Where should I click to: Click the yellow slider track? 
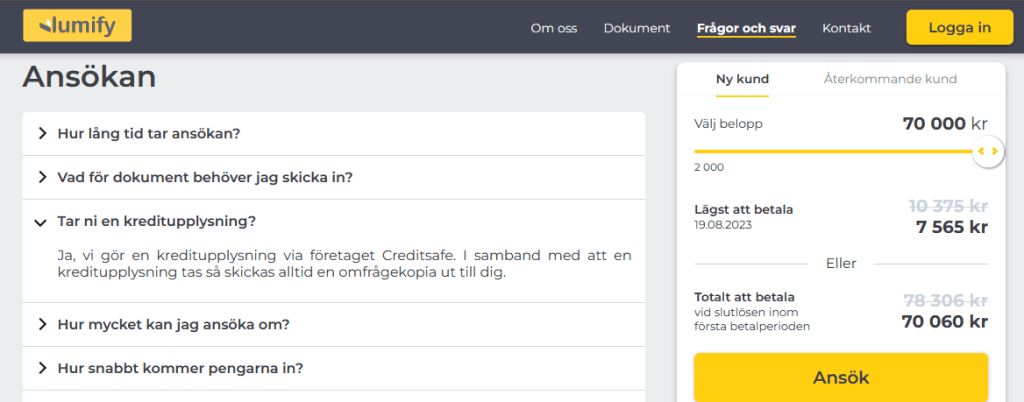[833, 151]
